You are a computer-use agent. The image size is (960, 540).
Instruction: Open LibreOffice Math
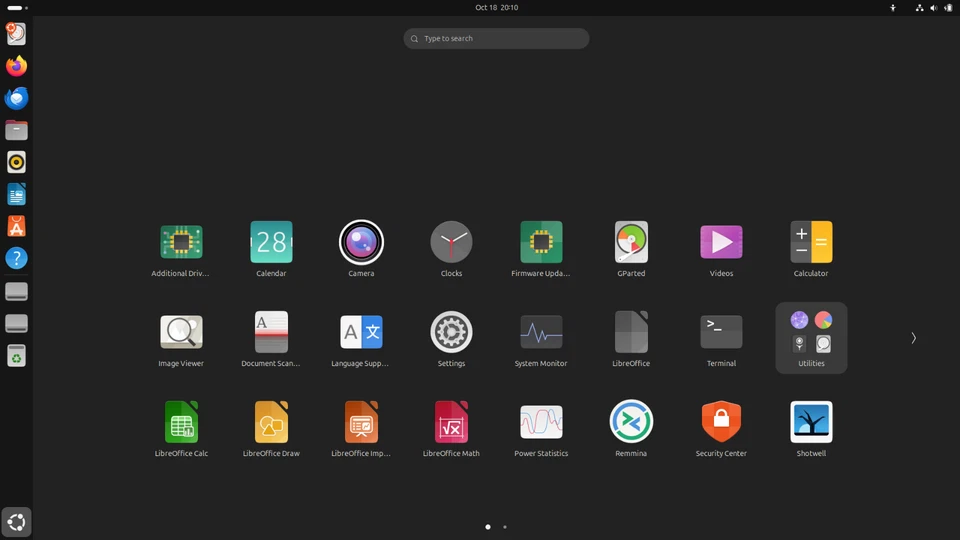451,422
